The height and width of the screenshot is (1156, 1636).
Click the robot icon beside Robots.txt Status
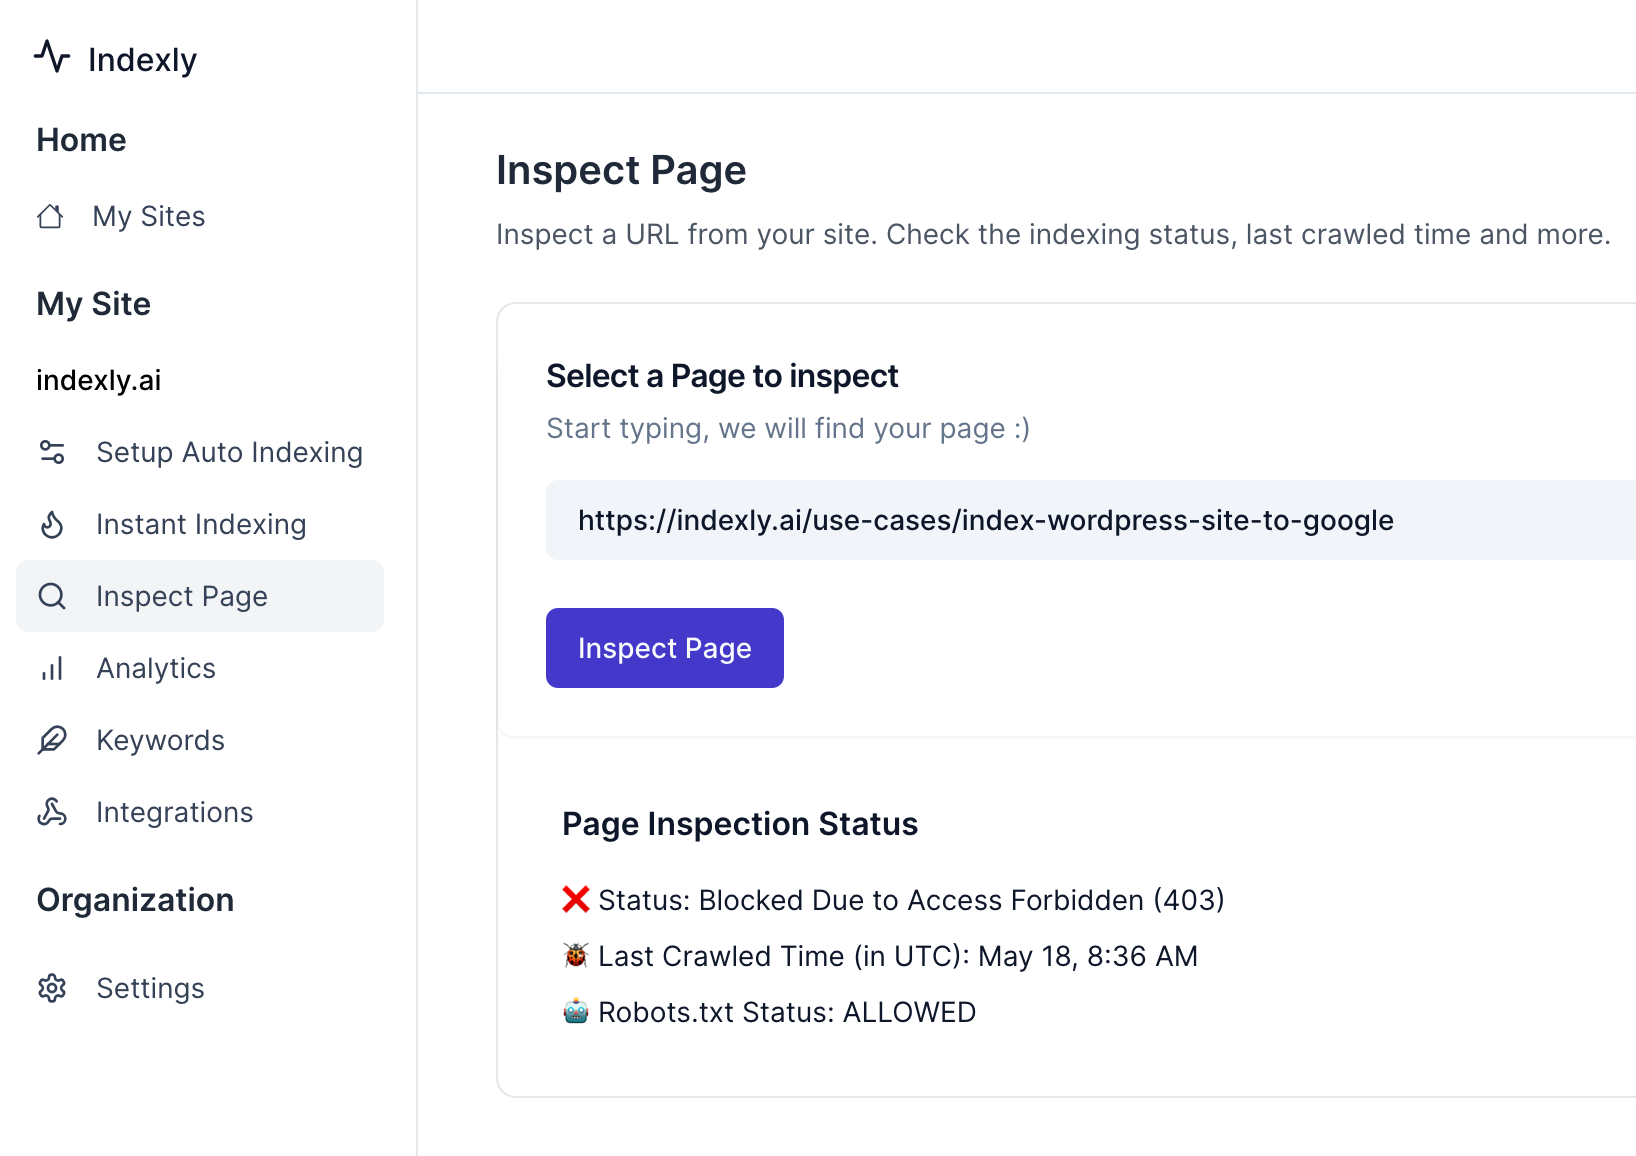pyautogui.click(x=575, y=1012)
